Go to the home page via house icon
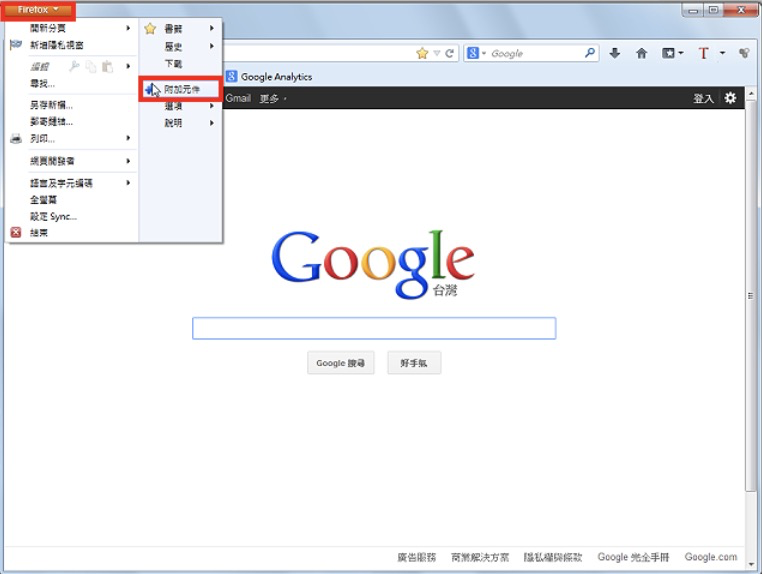This screenshot has width=762, height=574. [641, 53]
